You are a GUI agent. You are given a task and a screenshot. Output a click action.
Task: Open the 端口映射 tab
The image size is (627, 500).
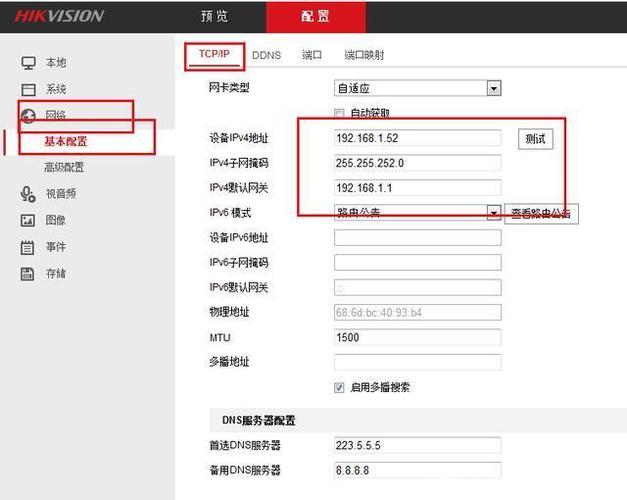364,55
